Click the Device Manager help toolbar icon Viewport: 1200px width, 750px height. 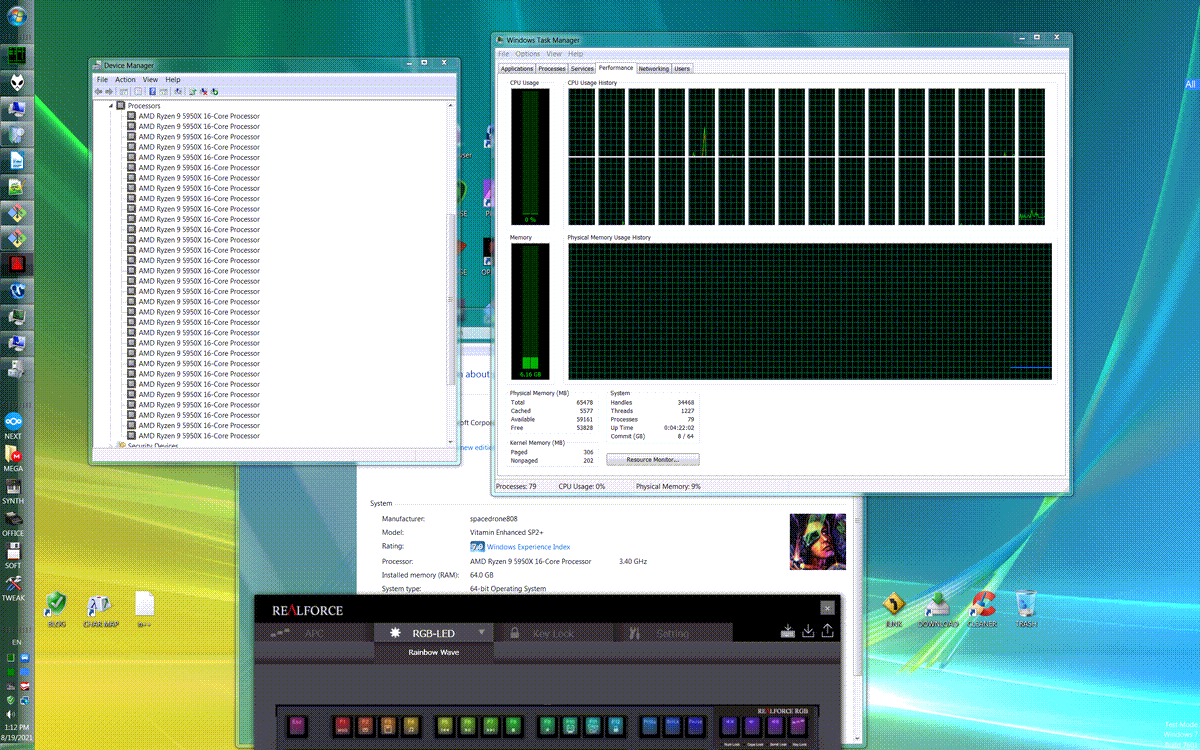click(x=153, y=91)
